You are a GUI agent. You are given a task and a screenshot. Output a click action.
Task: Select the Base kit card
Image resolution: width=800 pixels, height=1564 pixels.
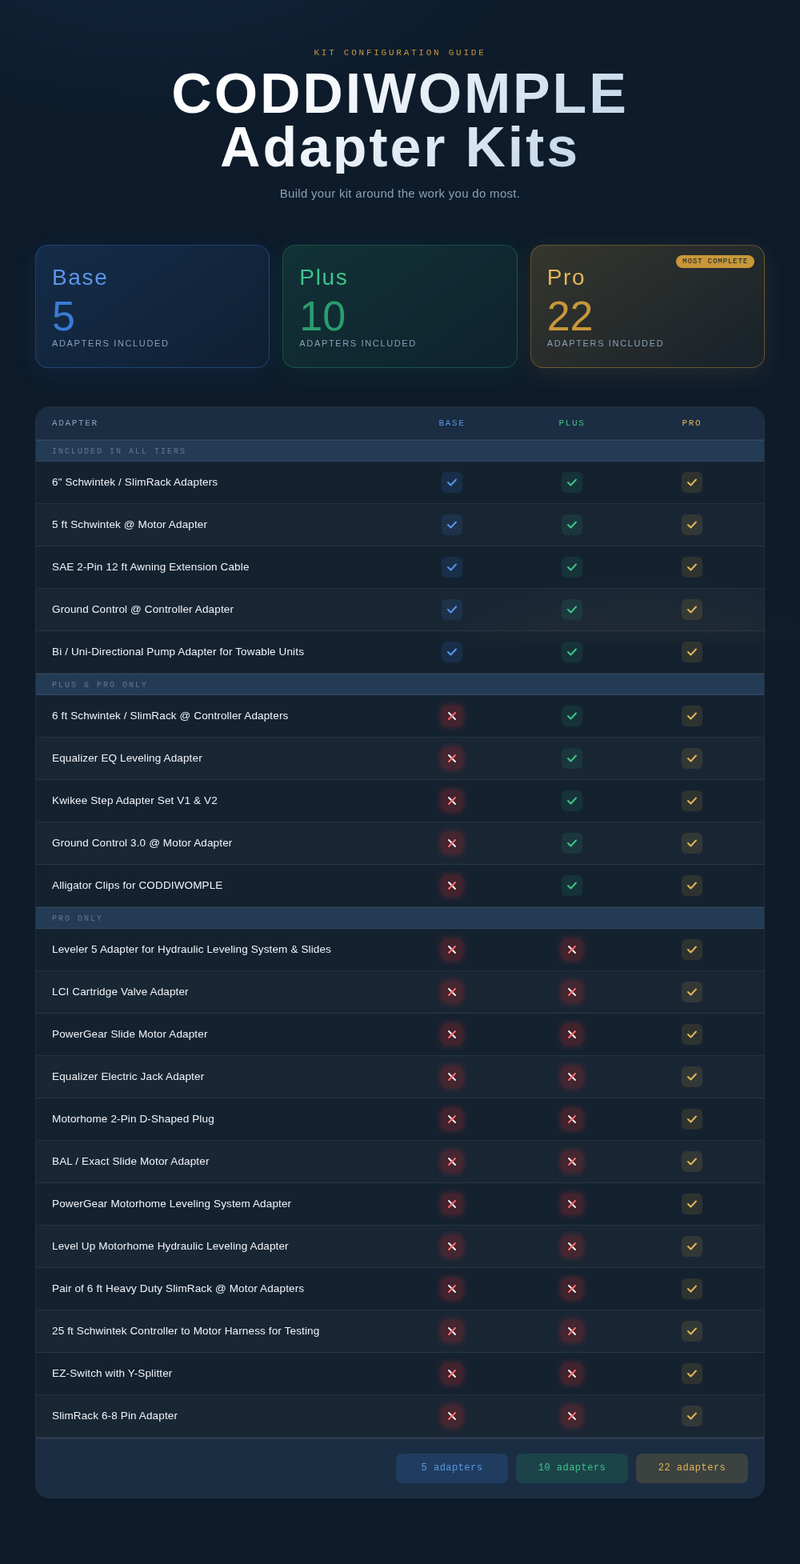pyautogui.click(x=152, y=306)
